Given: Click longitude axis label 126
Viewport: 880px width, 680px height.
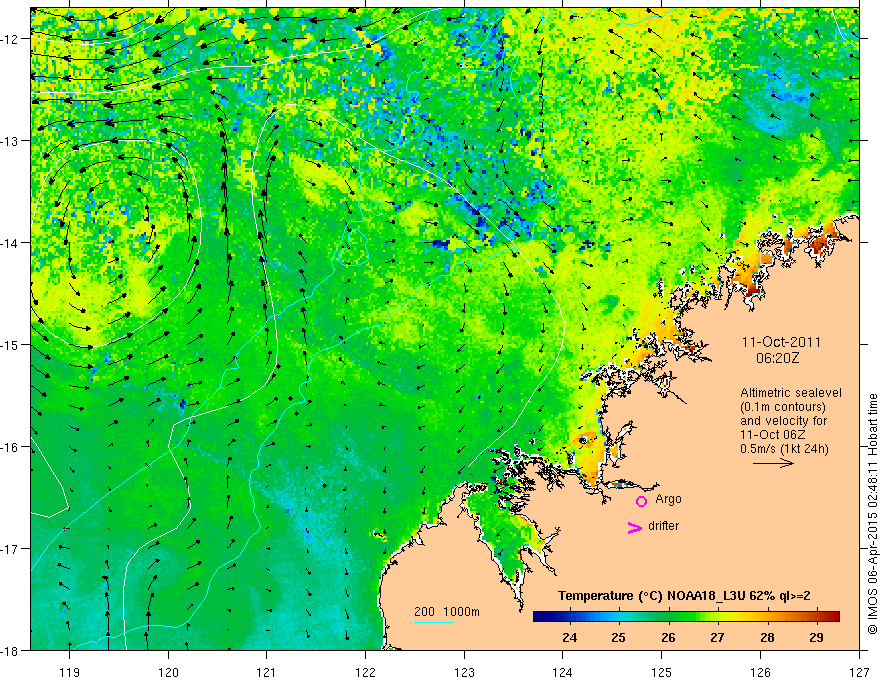Looking at the screenshot, I should click(760, 672).
